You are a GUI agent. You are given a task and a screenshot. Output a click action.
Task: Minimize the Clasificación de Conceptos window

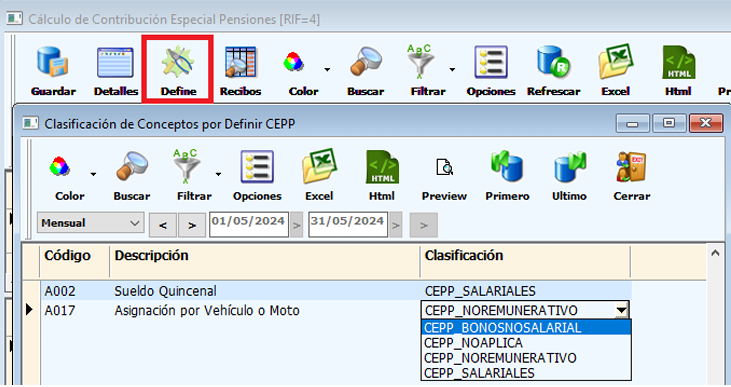click(x=632, y=123)
